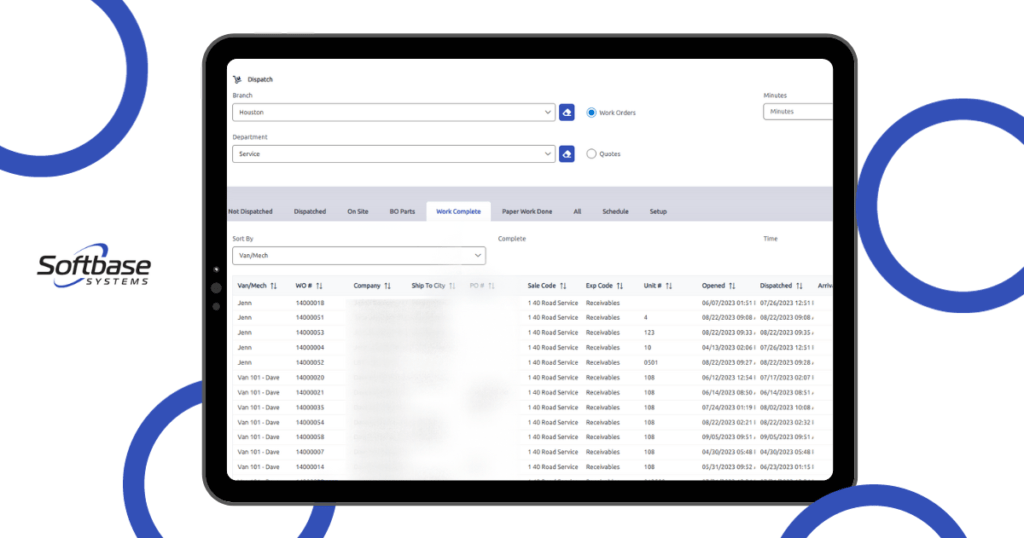Image resolution: width=1024 pixels, height=538 pixels.
Task: Click work order number 14000004
Action: (x=310, y=347)
